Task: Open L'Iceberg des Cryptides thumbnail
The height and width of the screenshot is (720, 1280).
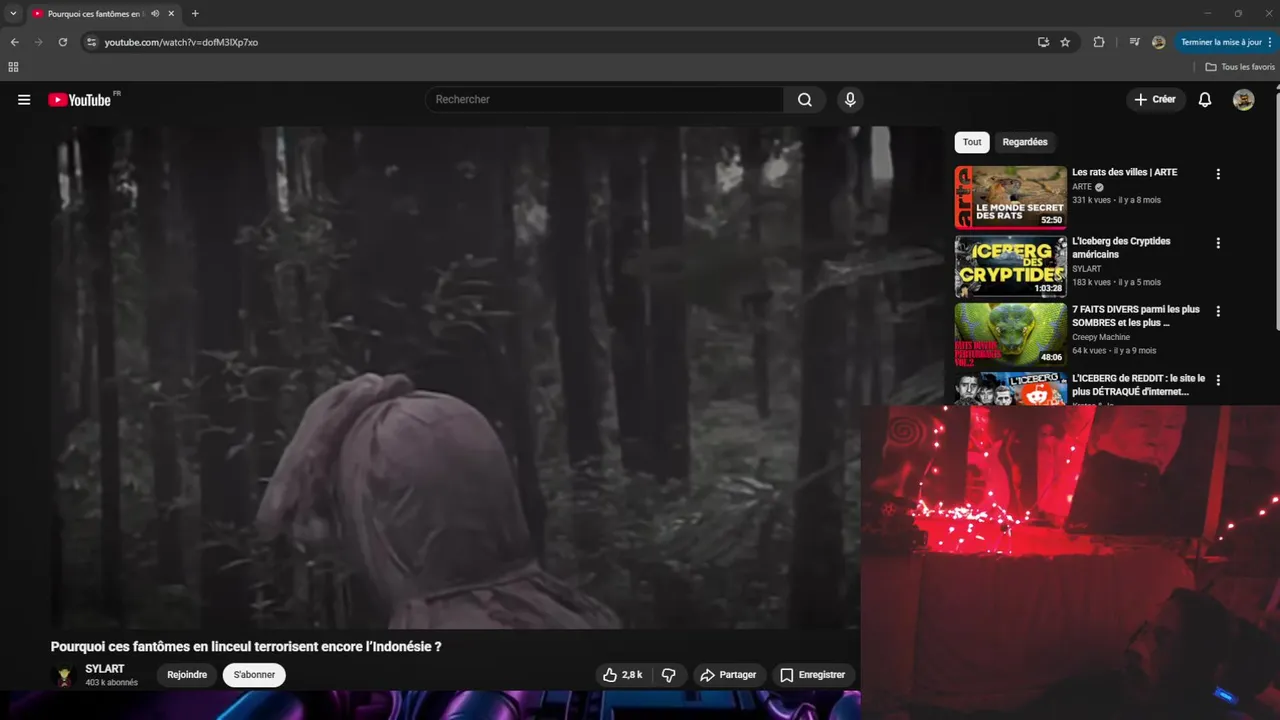Action: [x=1010, y=266]
